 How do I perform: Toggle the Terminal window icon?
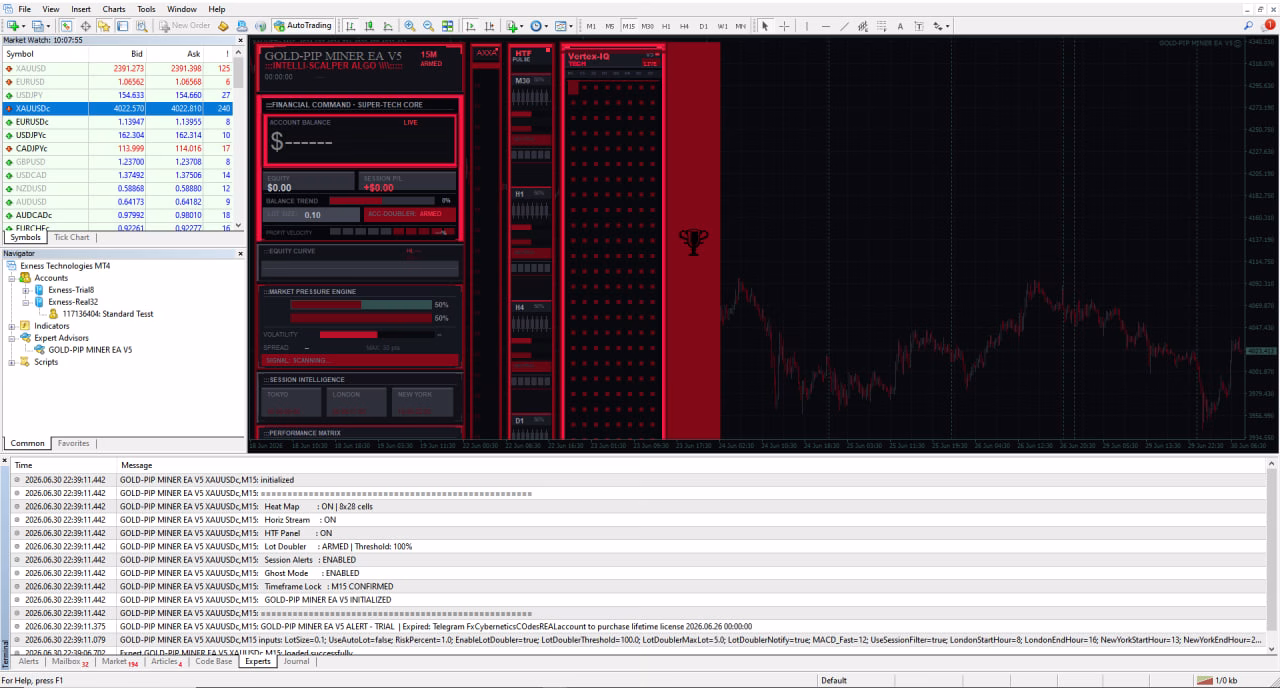pos(122,25)
